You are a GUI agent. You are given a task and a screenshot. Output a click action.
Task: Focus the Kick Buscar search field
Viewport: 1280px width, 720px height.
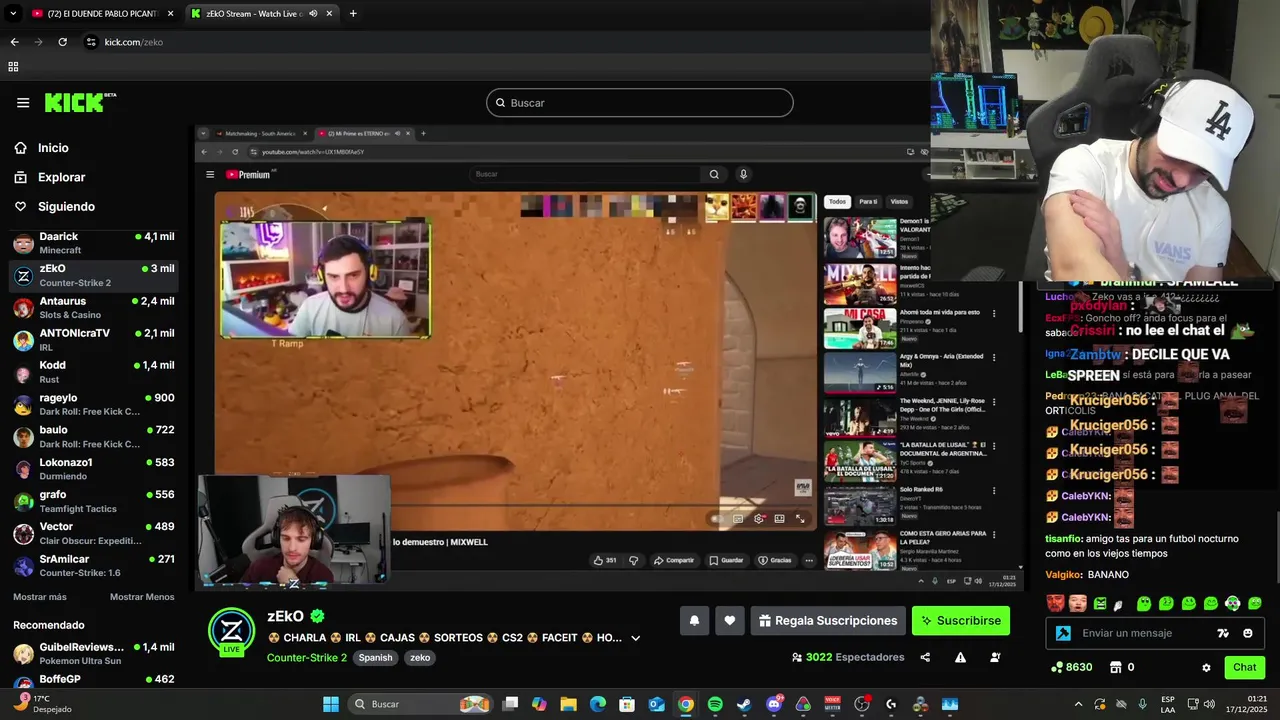(640, 103)
